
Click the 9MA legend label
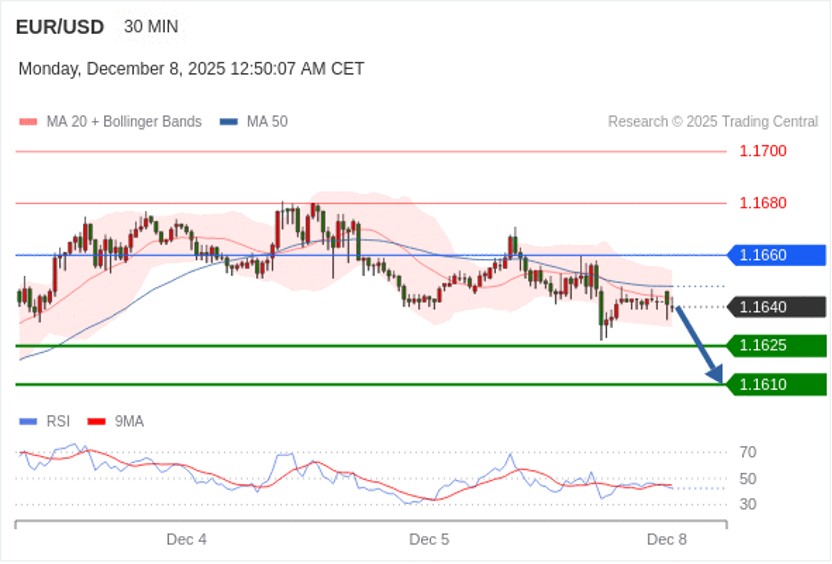click(129, 421)
